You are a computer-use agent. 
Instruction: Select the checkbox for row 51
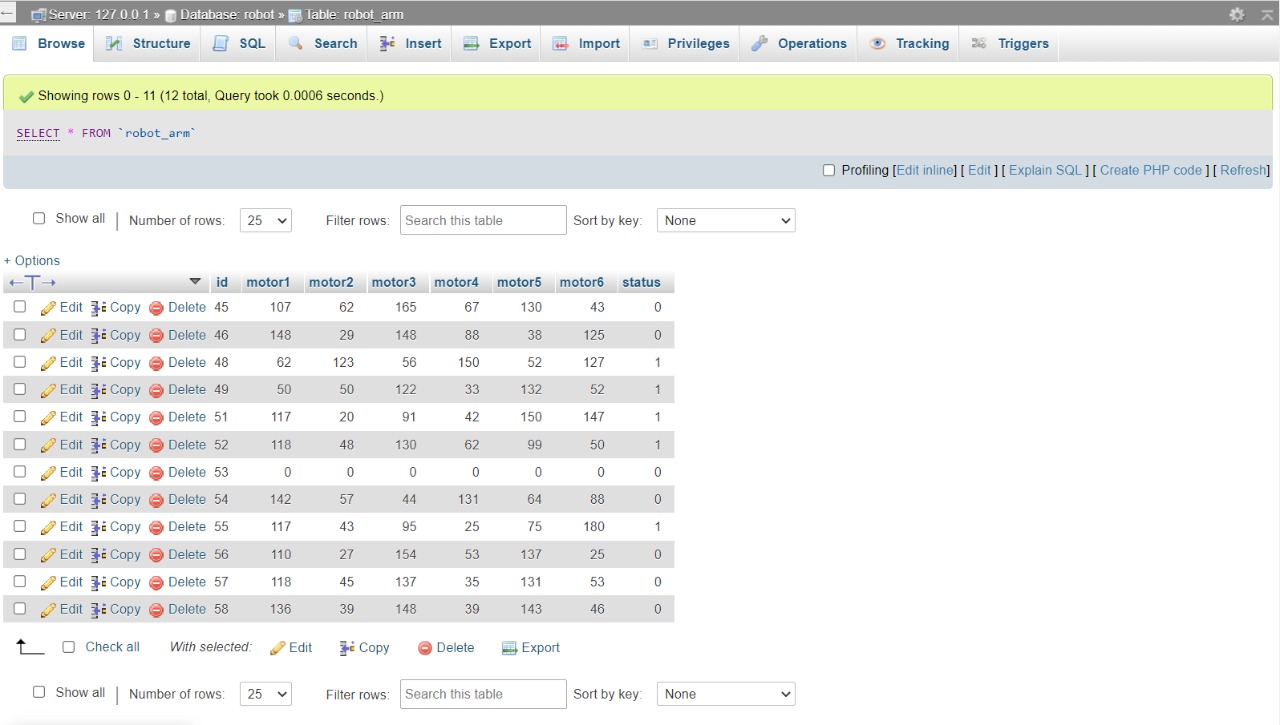pos(19,417)
